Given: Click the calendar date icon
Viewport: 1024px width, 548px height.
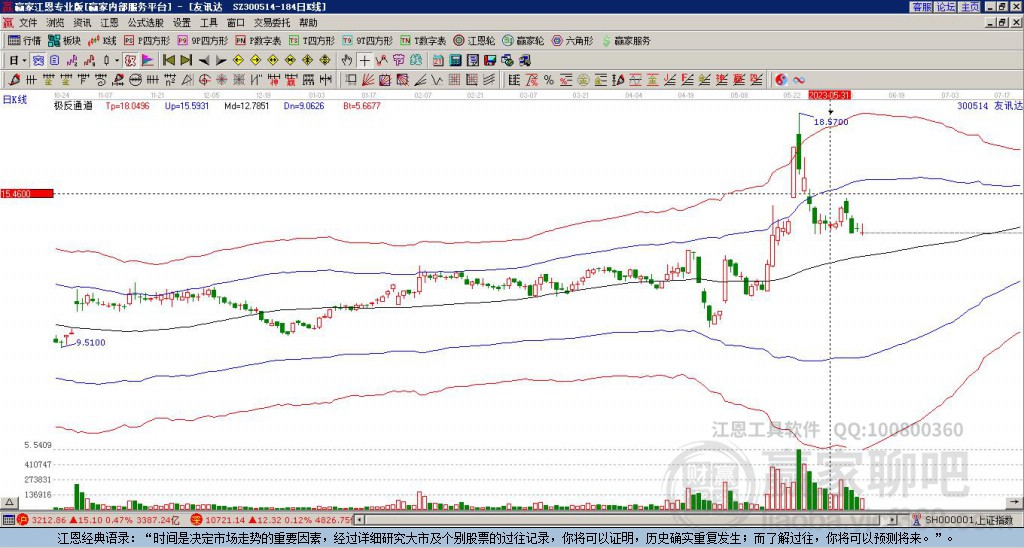Looking at the screenshot, I should (x=439, y=61).
